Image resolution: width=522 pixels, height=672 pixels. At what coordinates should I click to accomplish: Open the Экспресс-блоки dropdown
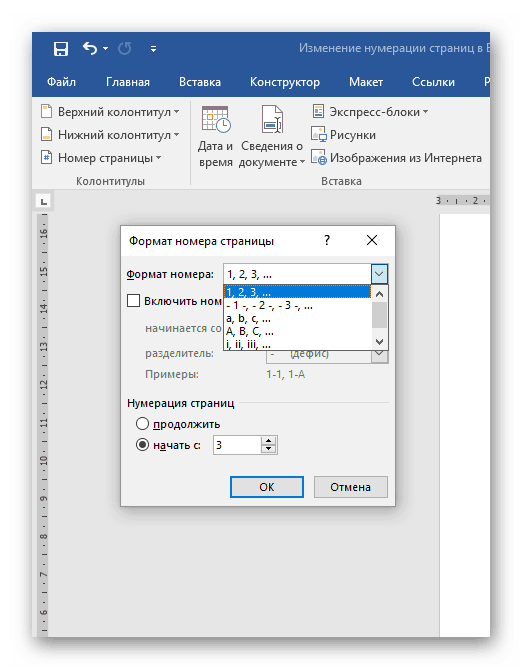point(369,112)
